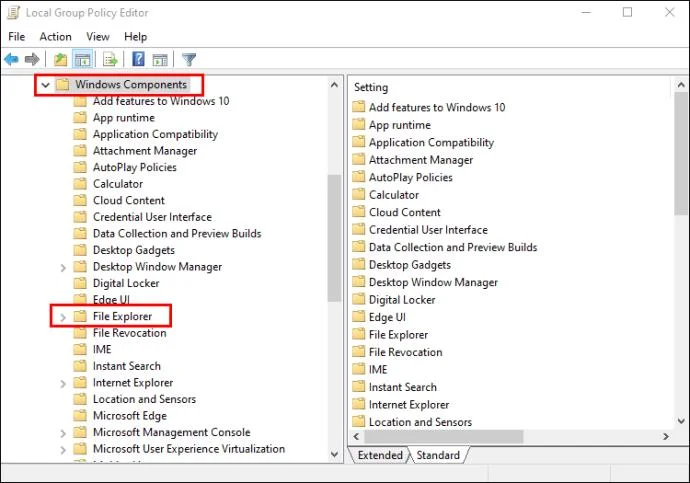This screenshot has width=690, height=483.
Task: Open App runtime in the right pane
Action: (x=400, y=125)
